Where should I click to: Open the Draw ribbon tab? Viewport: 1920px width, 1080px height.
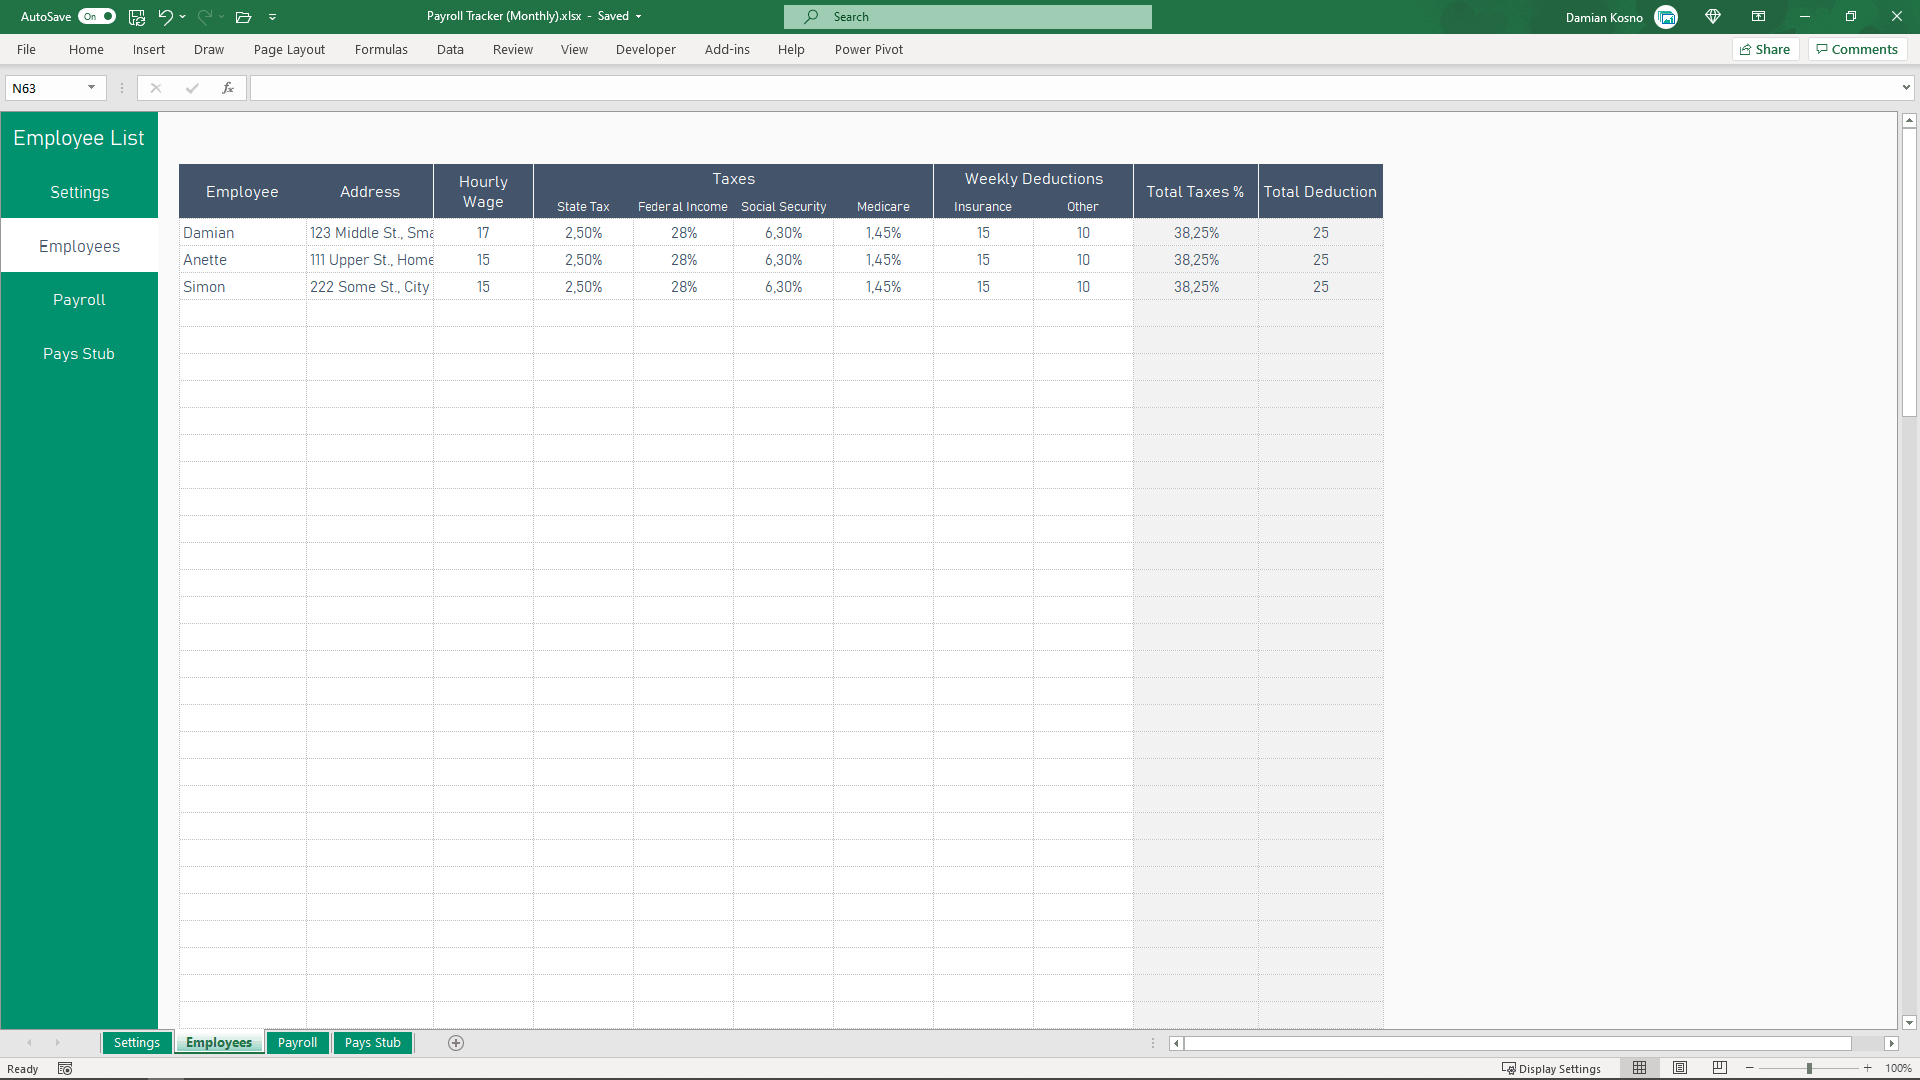tap(209, 49)
